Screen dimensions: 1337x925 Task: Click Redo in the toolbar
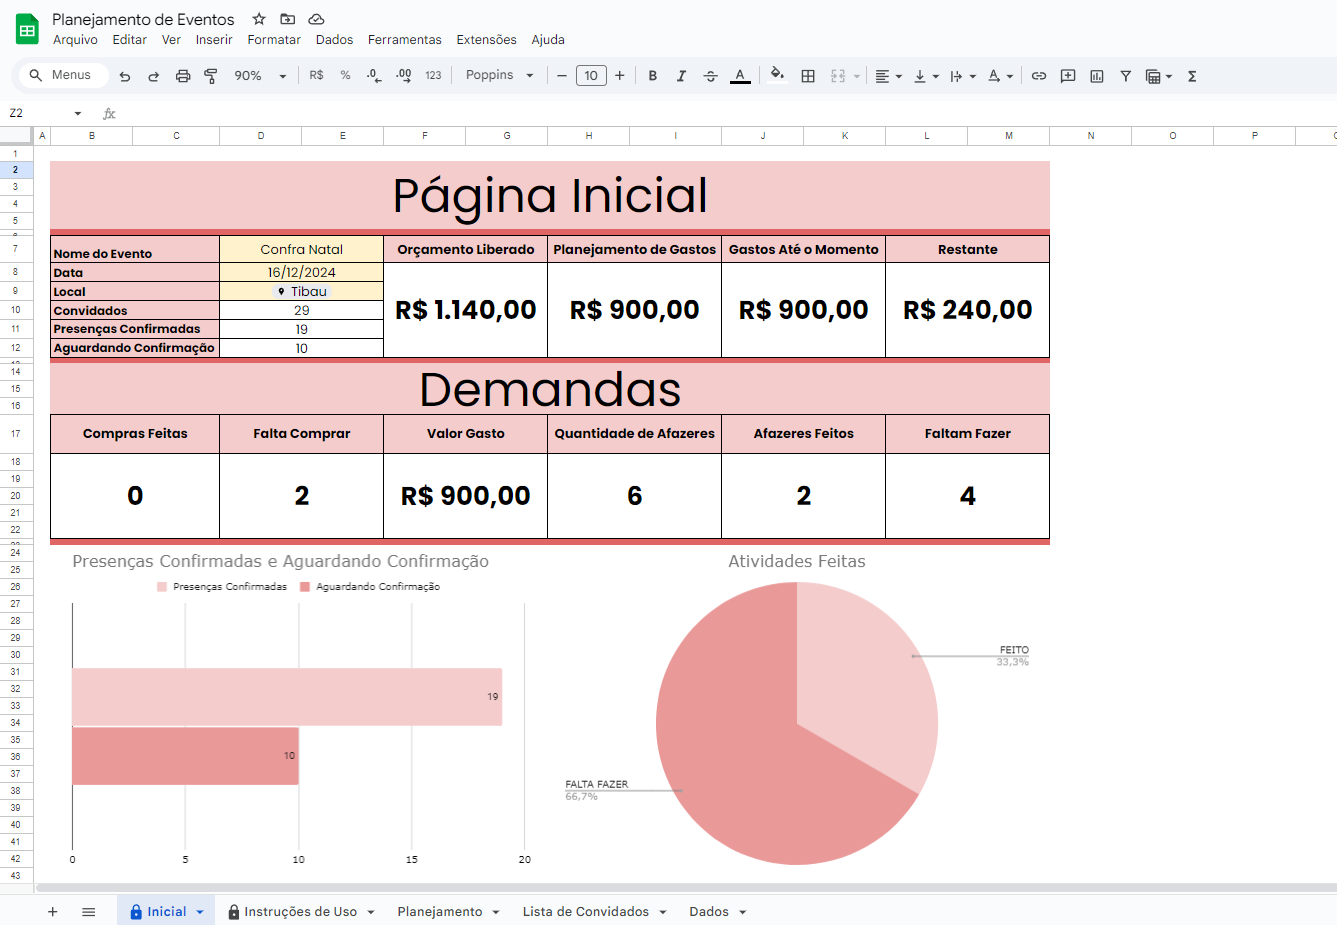pos(151,75)
